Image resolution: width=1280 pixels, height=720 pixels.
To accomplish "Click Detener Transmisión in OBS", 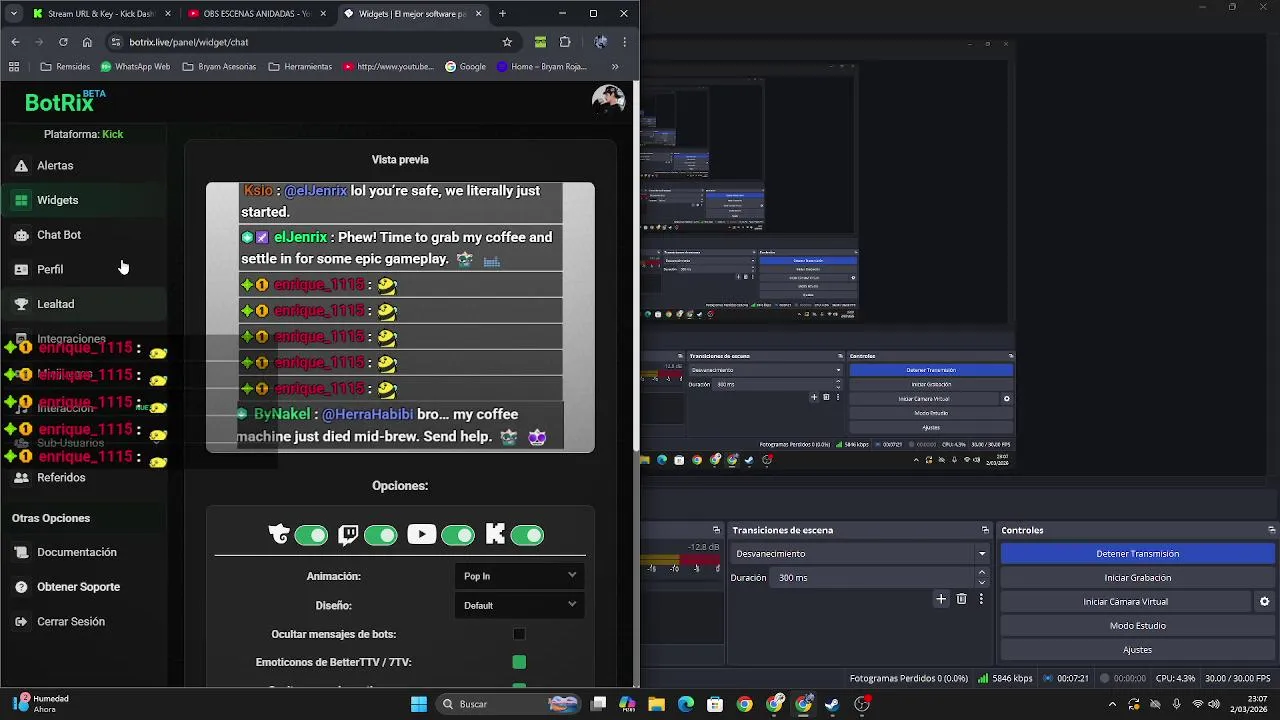I will [x=1137, y=554].
